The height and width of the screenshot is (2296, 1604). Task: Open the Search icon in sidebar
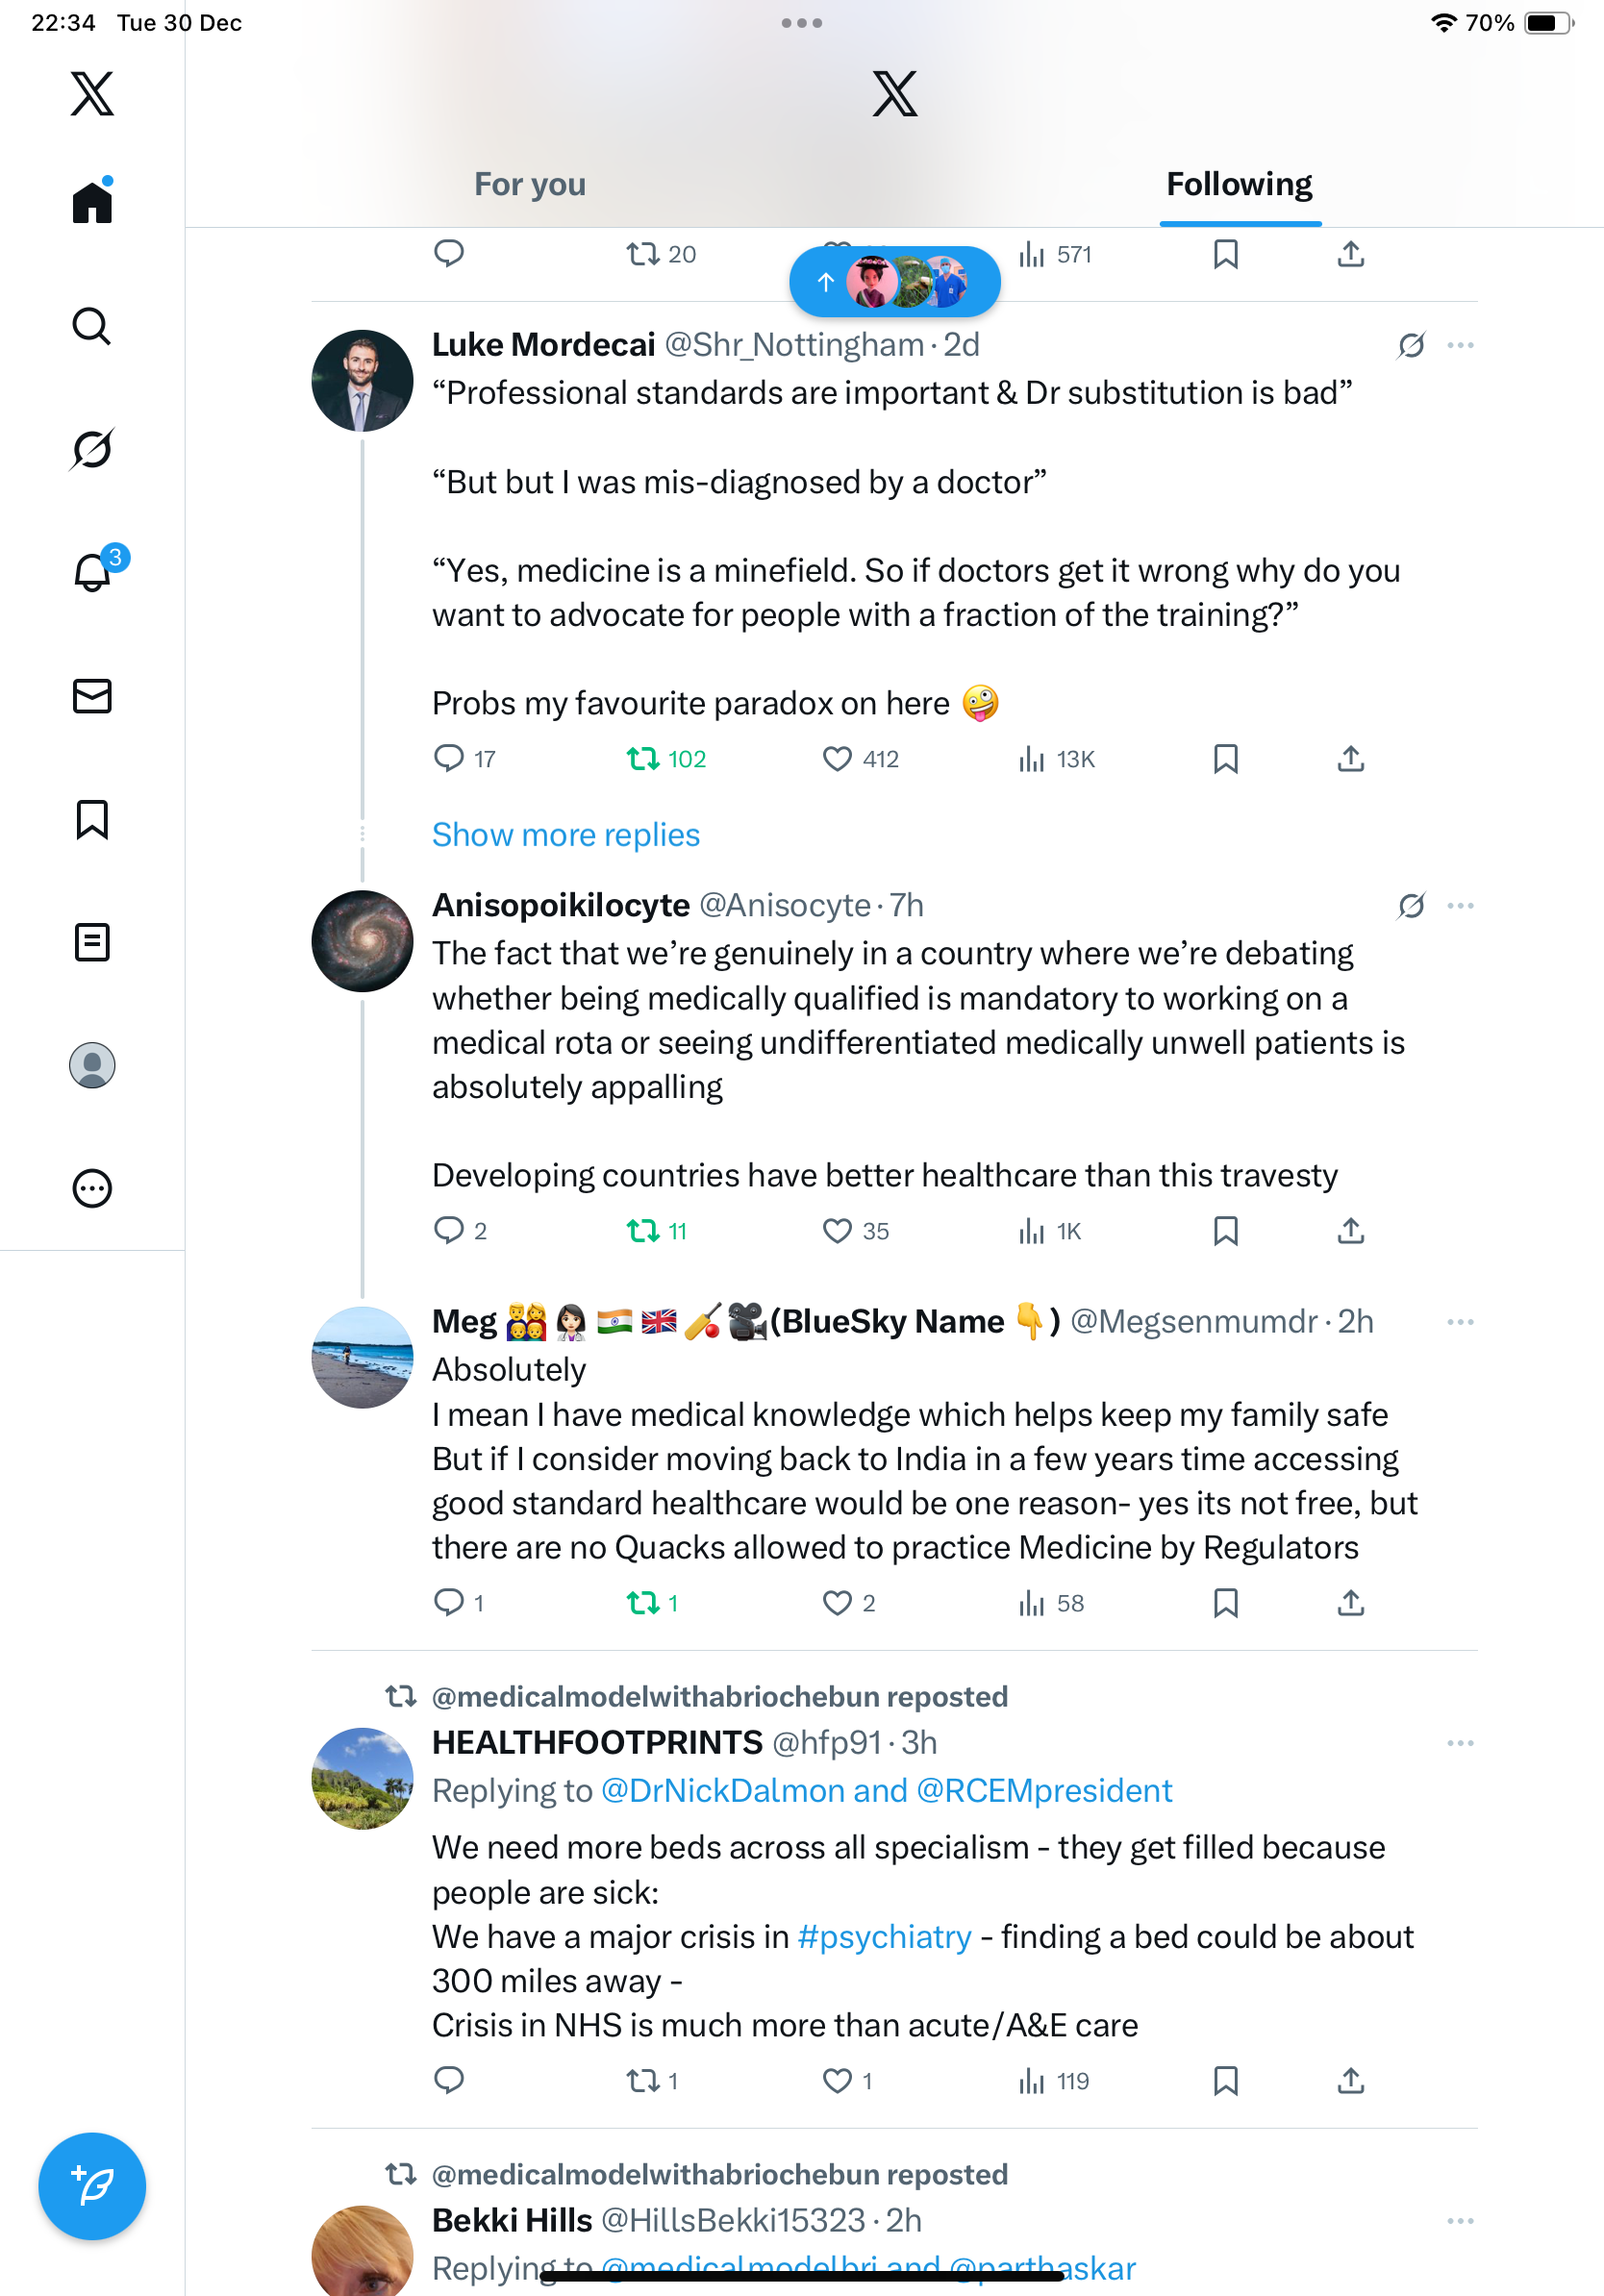(x=92, y=326)
